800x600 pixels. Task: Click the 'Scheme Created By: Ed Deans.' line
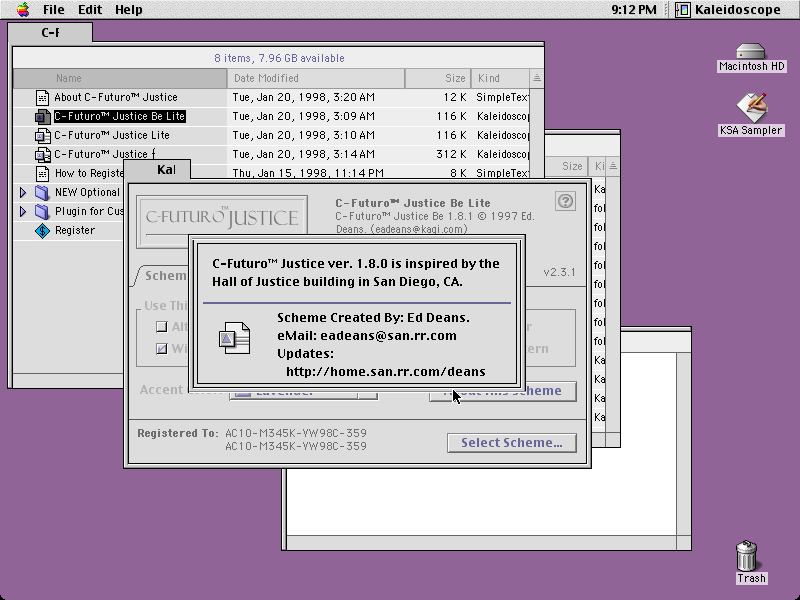pyautogui.click(x=373, y=318)
